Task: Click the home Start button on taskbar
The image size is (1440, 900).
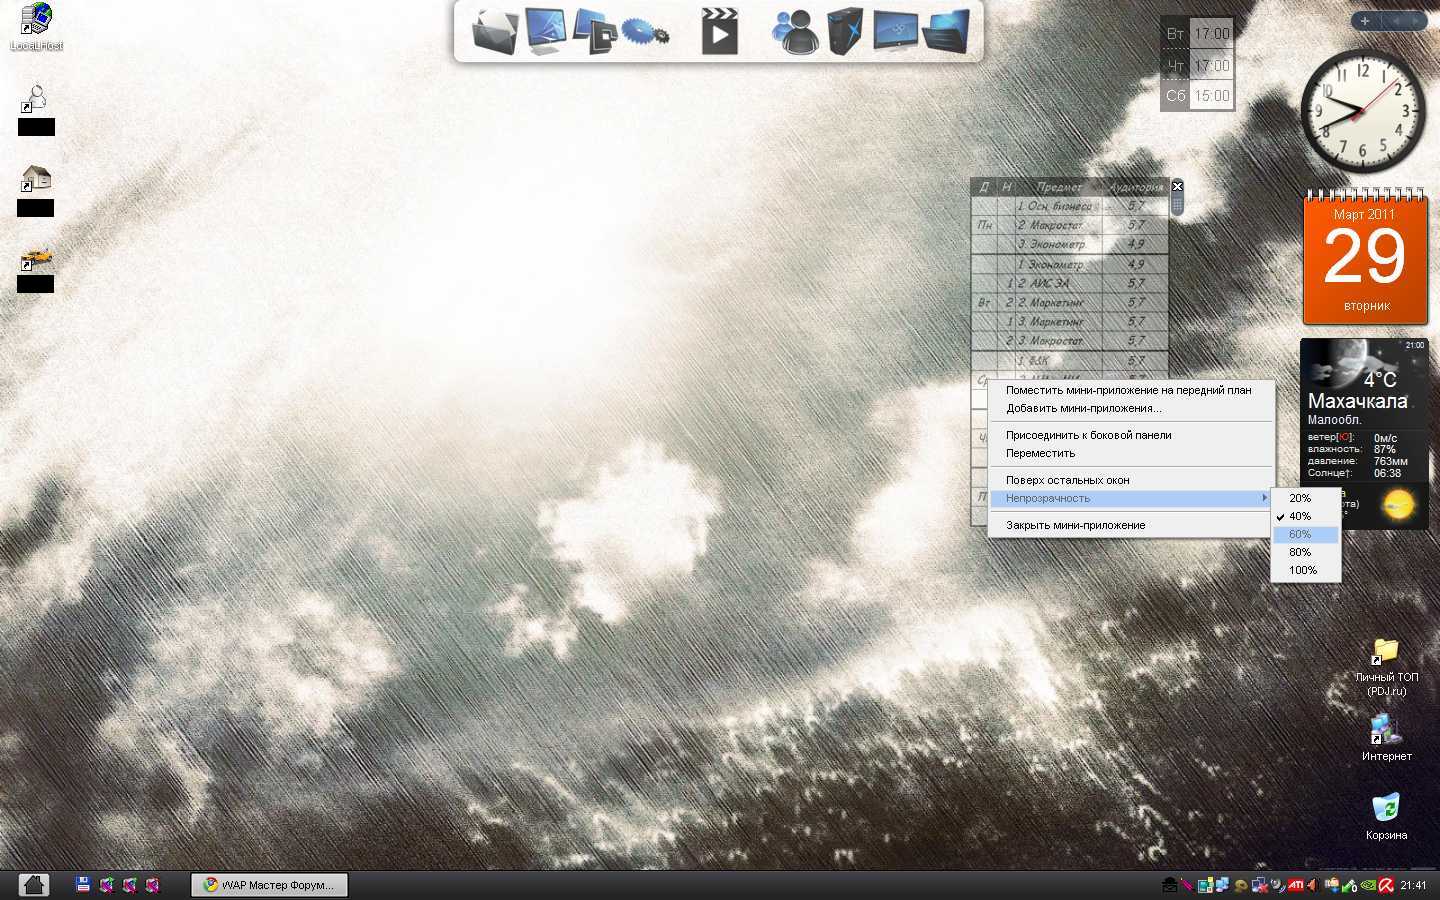Action: 34,884
